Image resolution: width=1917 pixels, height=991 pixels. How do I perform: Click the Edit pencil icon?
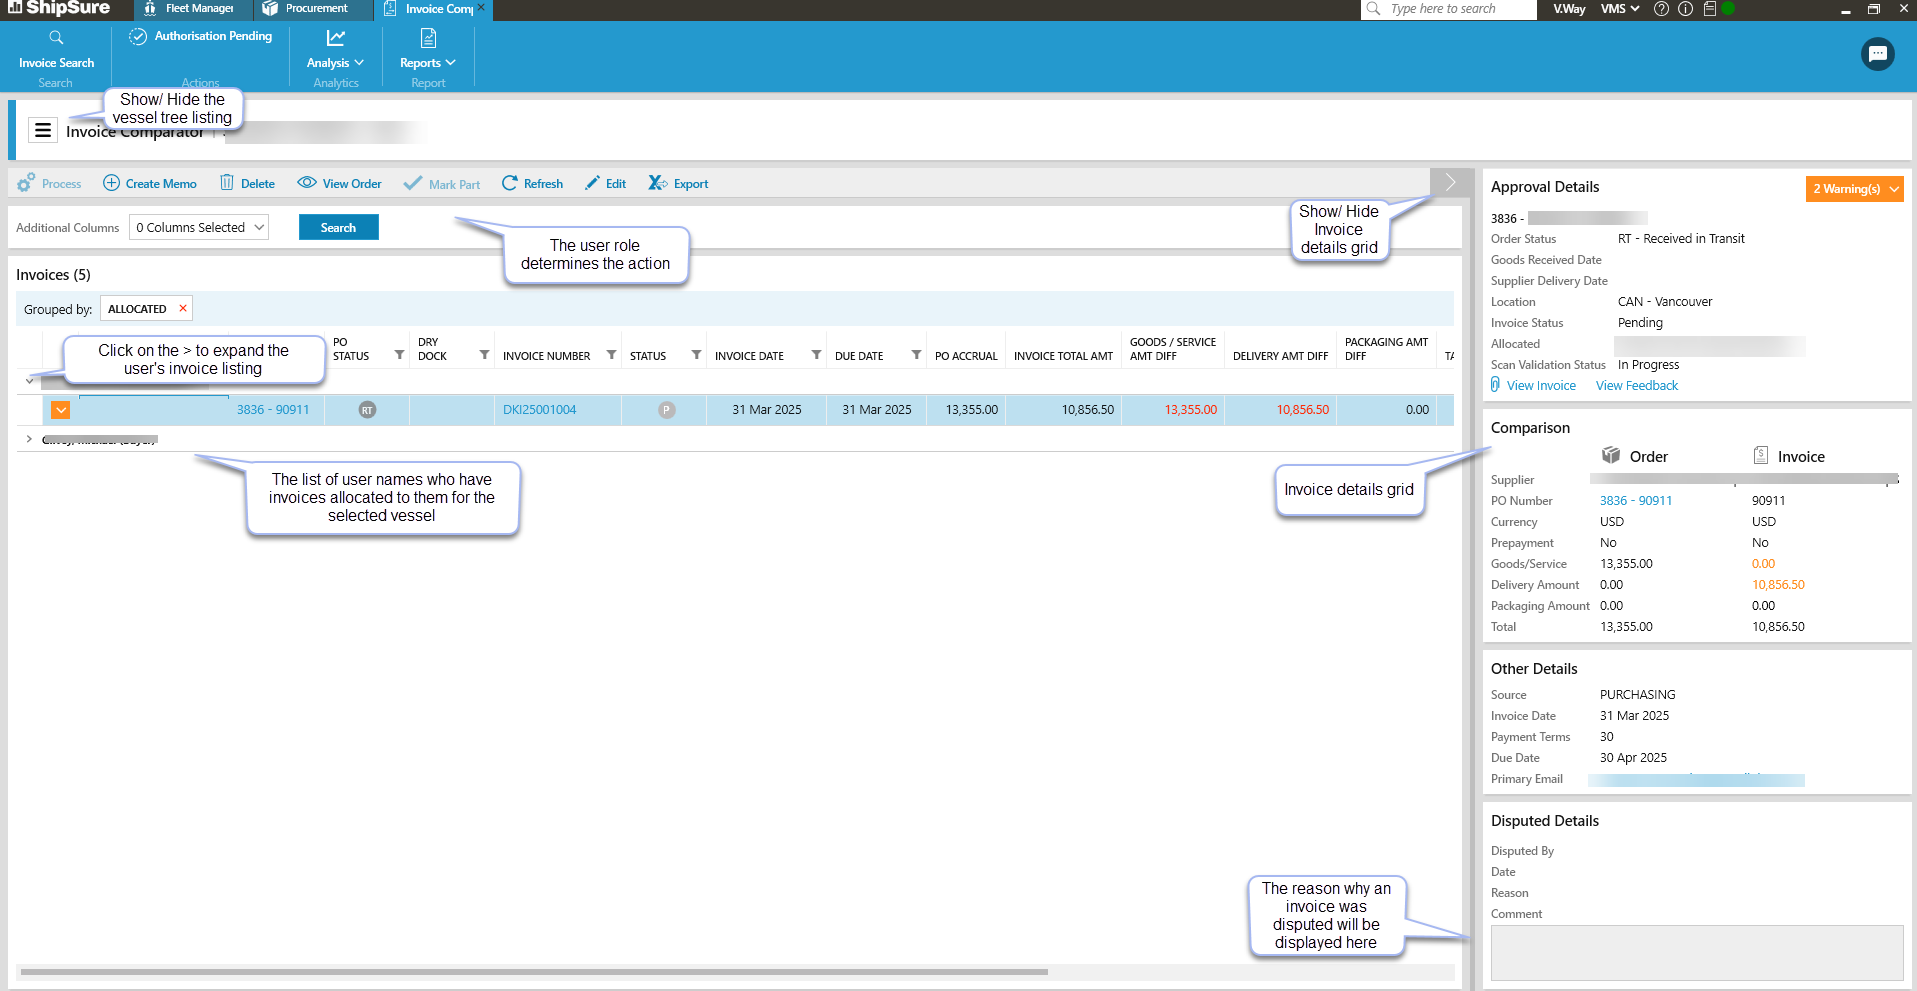point(593,183)
